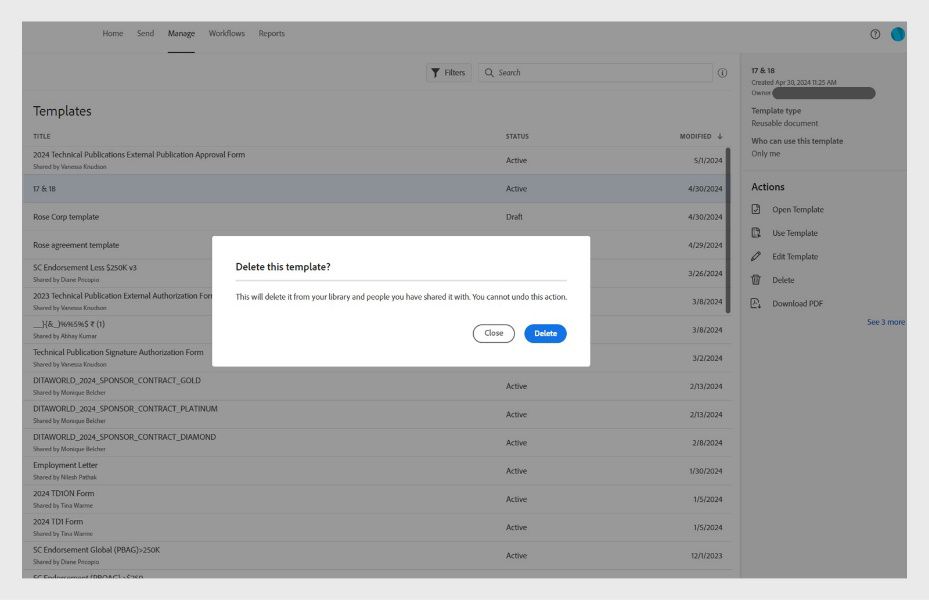Sort templates by the Title column header
Screen dimensions: 929x600
click(x=40, y=136)
